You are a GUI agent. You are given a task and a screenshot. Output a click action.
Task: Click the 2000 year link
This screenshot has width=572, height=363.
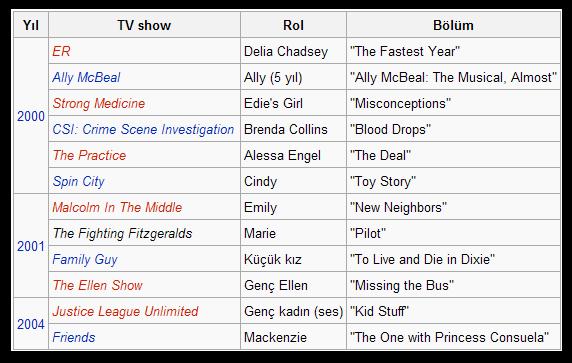click(x=31, y=116)
